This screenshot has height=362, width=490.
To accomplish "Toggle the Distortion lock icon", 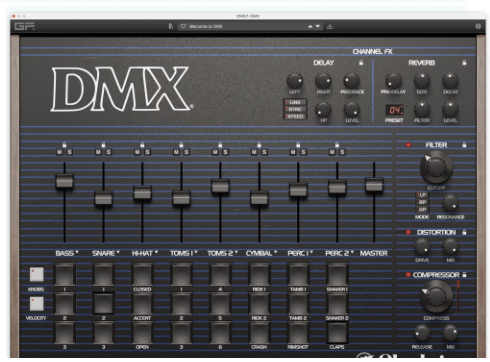I will (464, 232).
